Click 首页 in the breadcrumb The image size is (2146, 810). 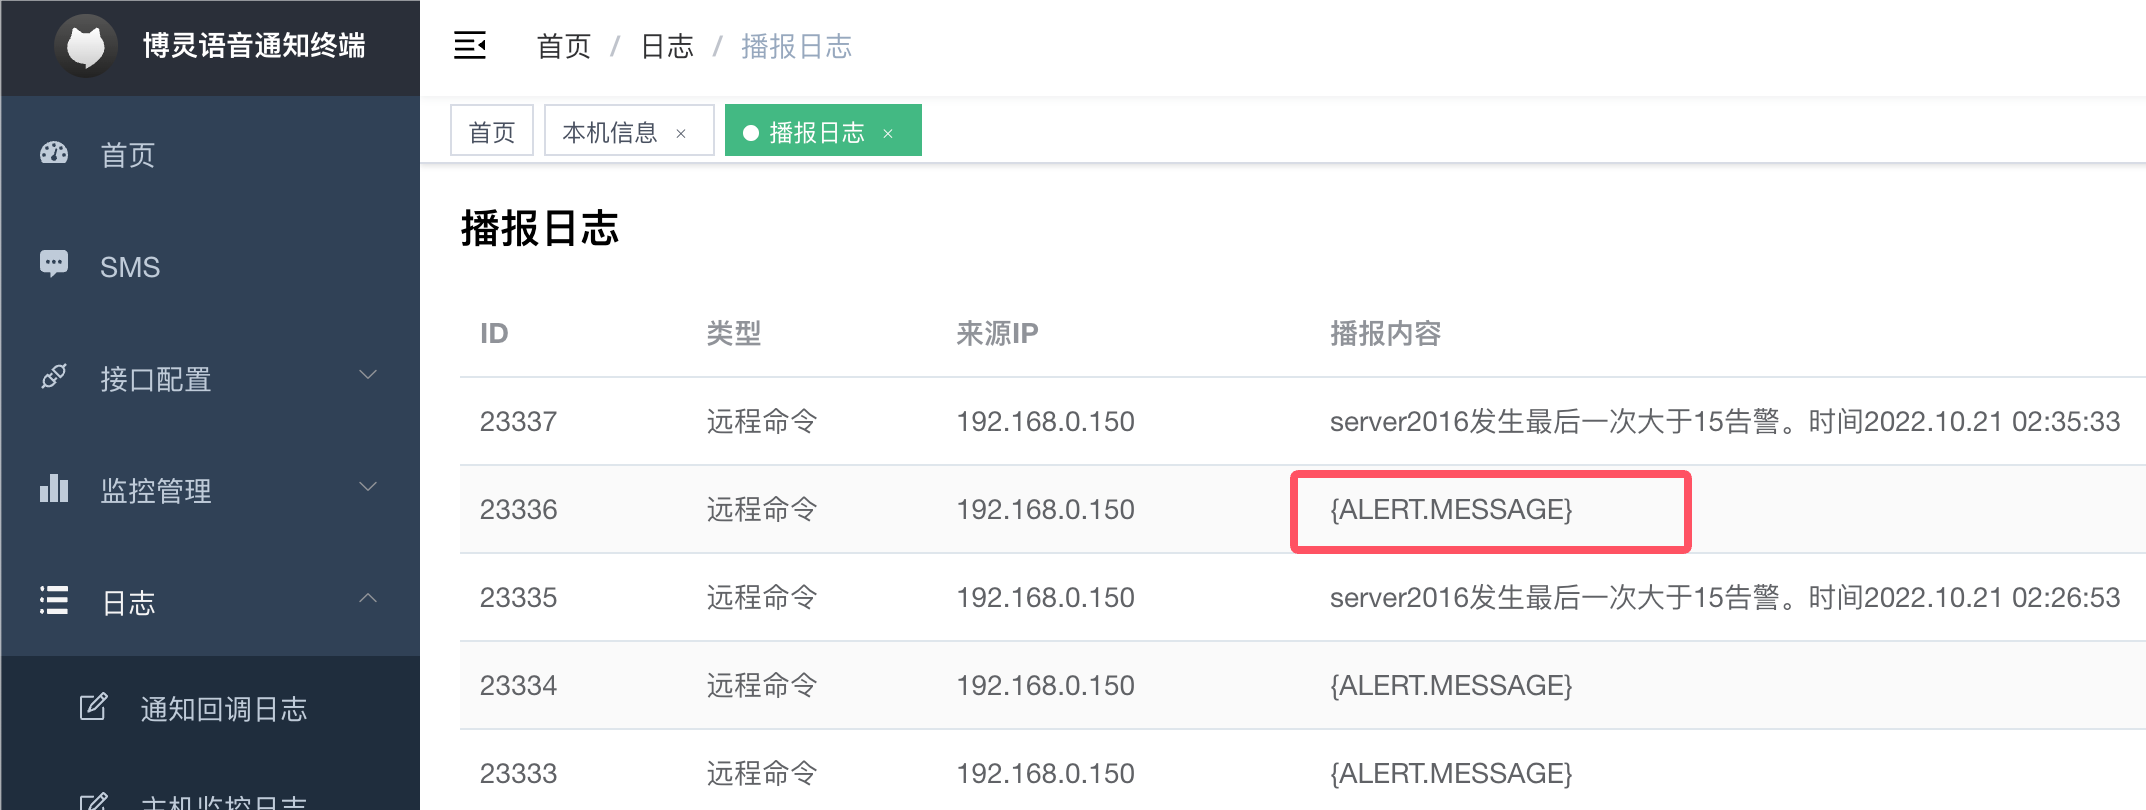pyautogui.click(x=564, y=46)
